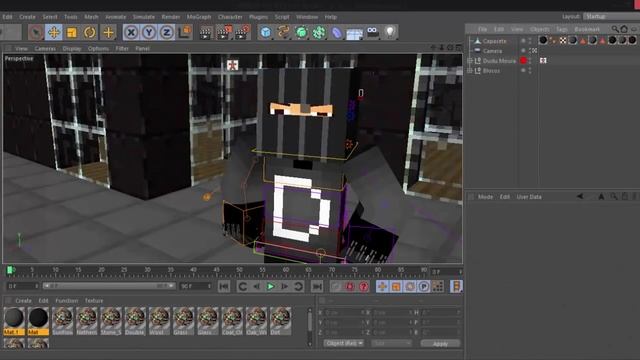Open the floor environment icon
This screenshot has width=640, height=360.
click(354, 33)
